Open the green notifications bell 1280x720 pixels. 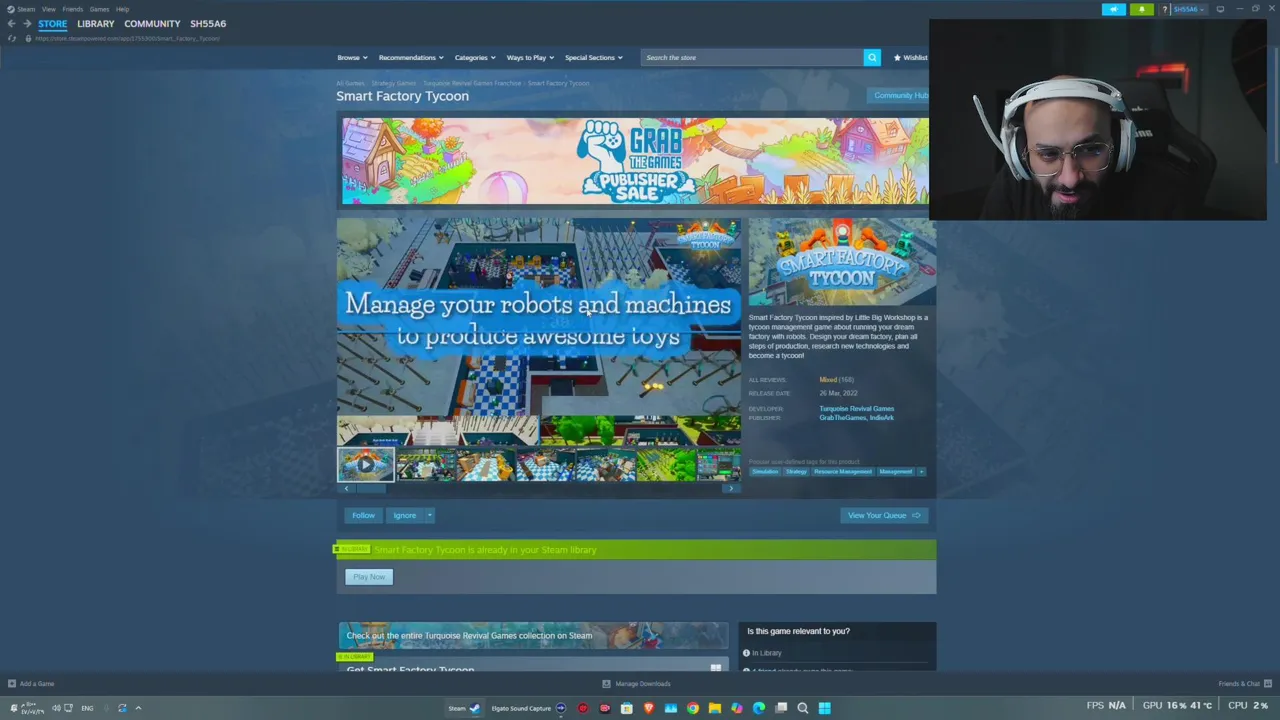(1141, 9)
